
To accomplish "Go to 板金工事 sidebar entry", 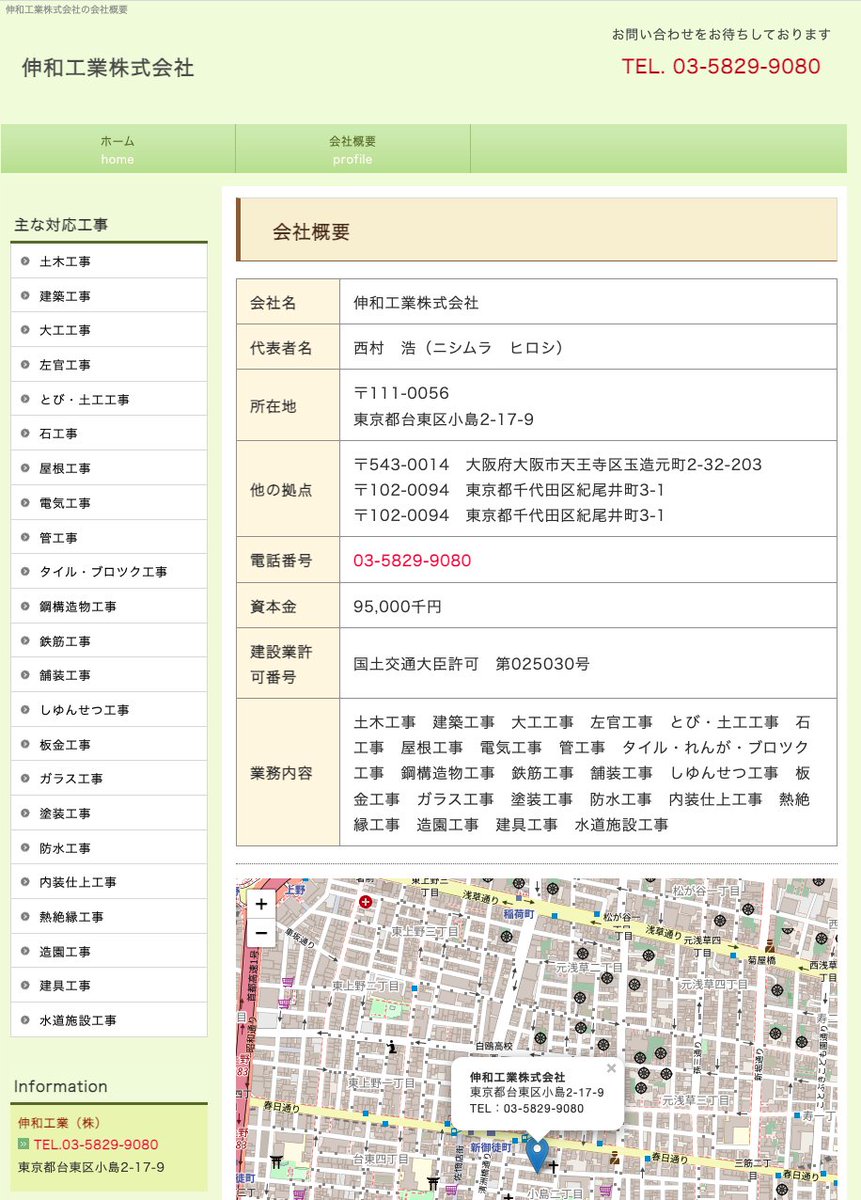I will (x=109, y=744).
